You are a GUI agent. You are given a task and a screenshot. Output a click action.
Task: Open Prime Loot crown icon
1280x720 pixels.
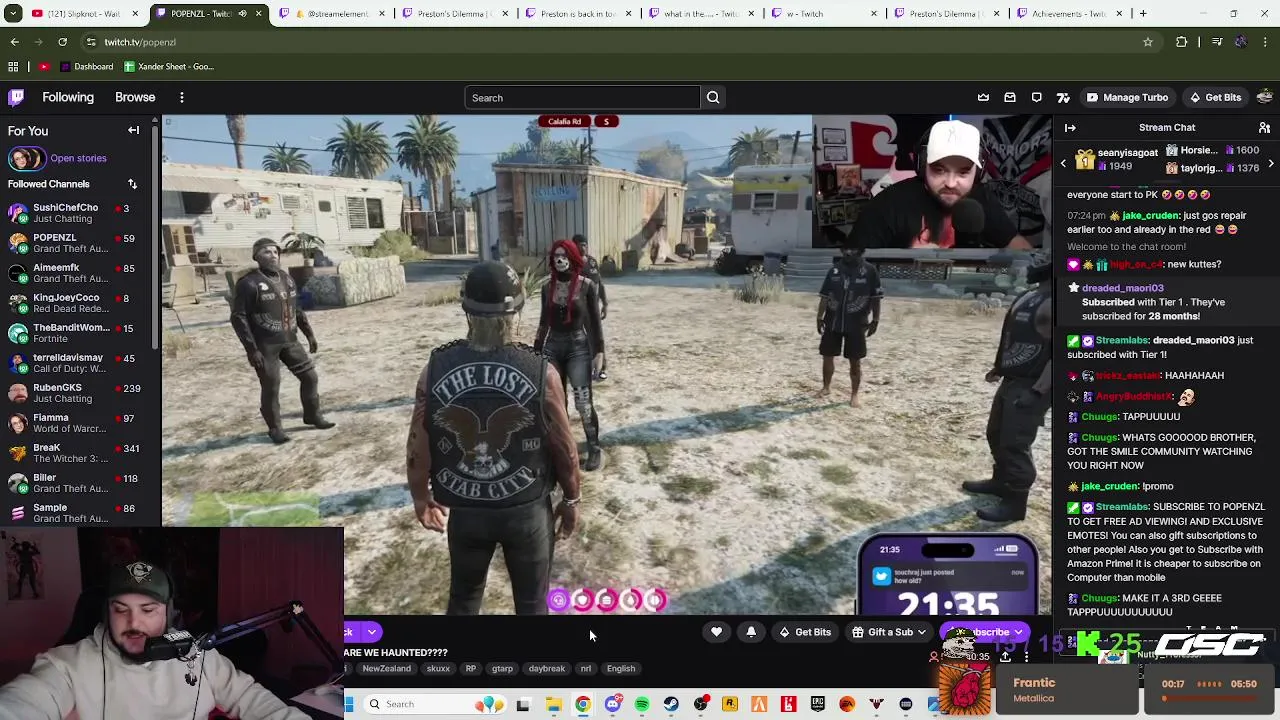tap(983, 98)
